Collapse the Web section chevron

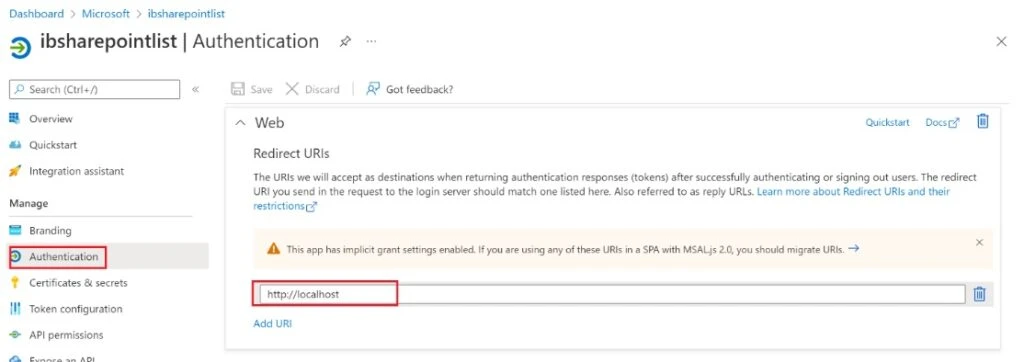(x=241, y=123)
